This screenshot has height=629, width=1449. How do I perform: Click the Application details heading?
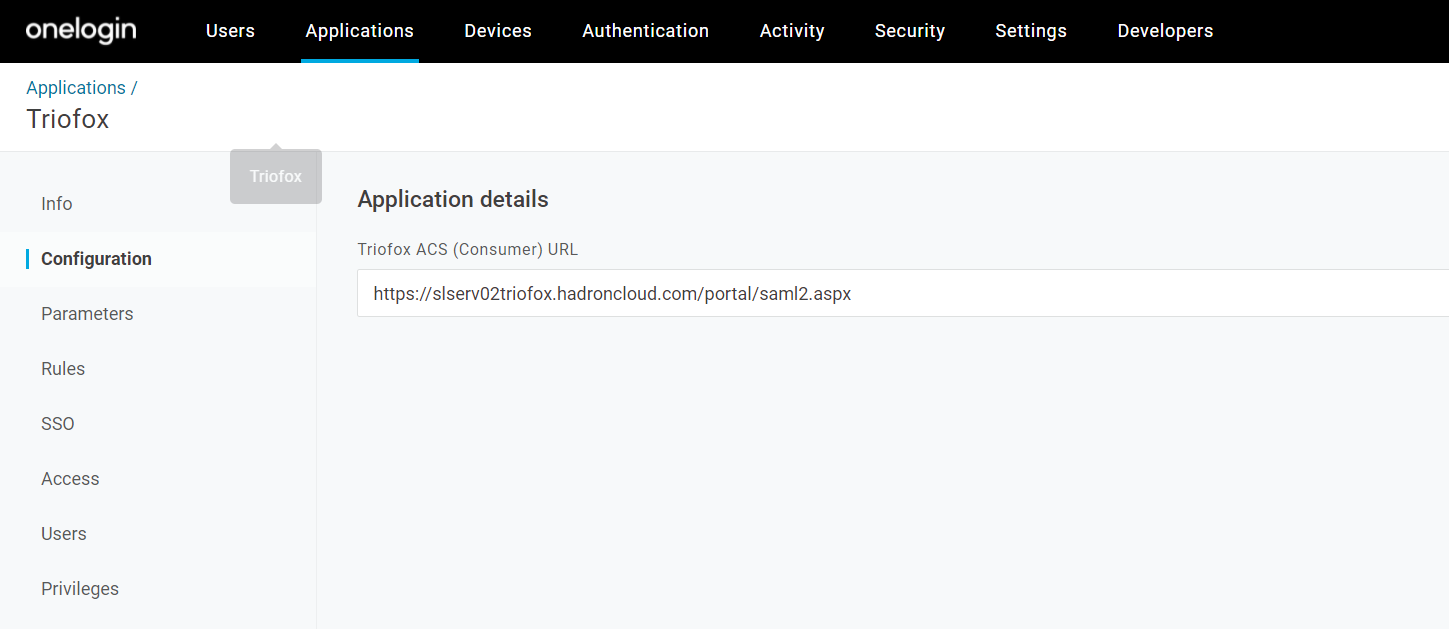tap(453, 199)
